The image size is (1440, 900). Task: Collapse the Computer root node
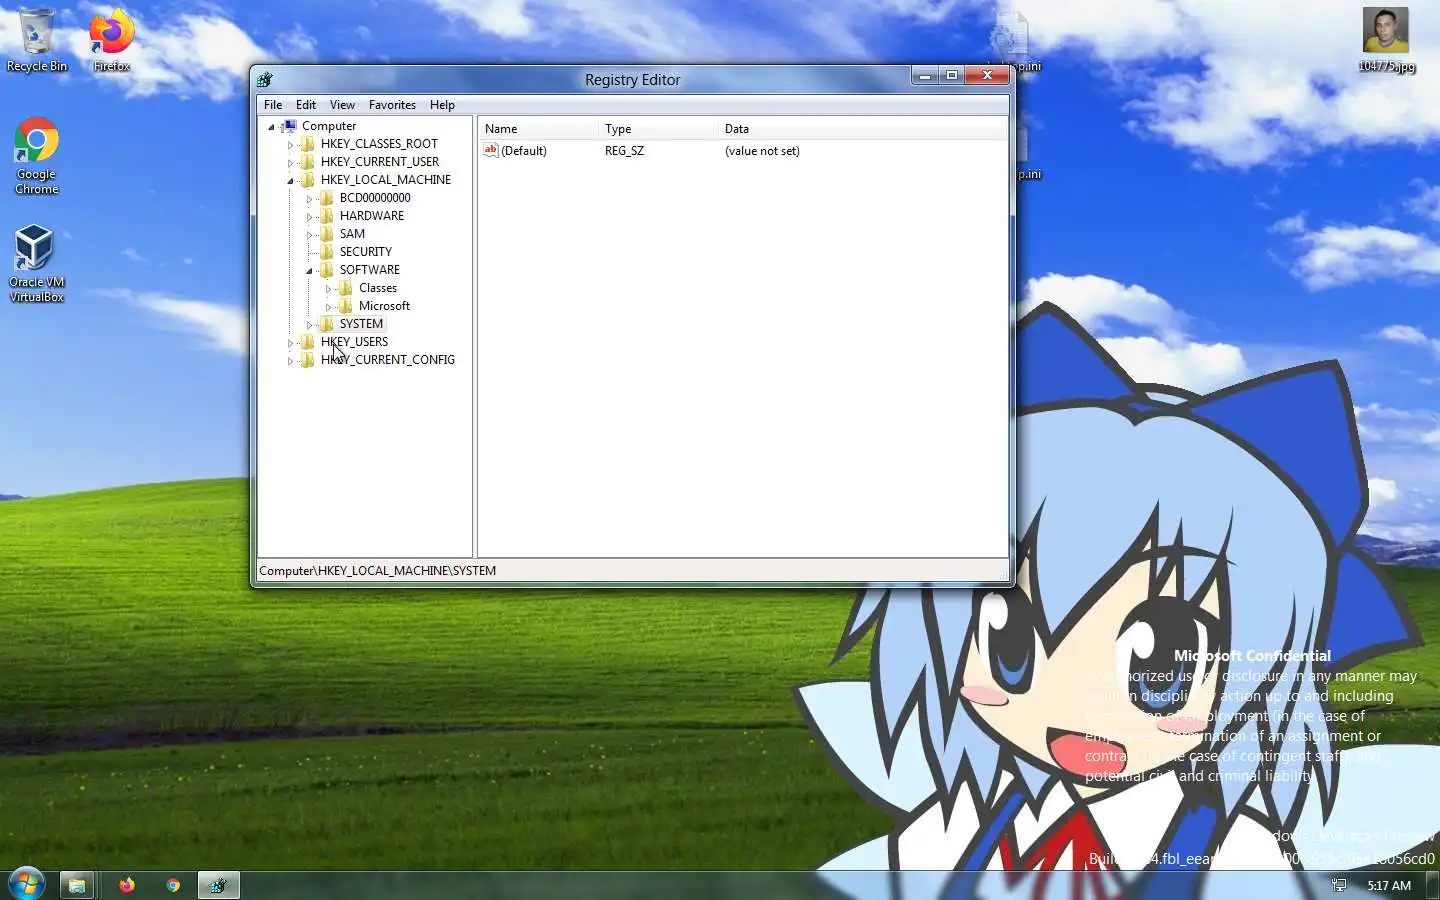point(271,127)
